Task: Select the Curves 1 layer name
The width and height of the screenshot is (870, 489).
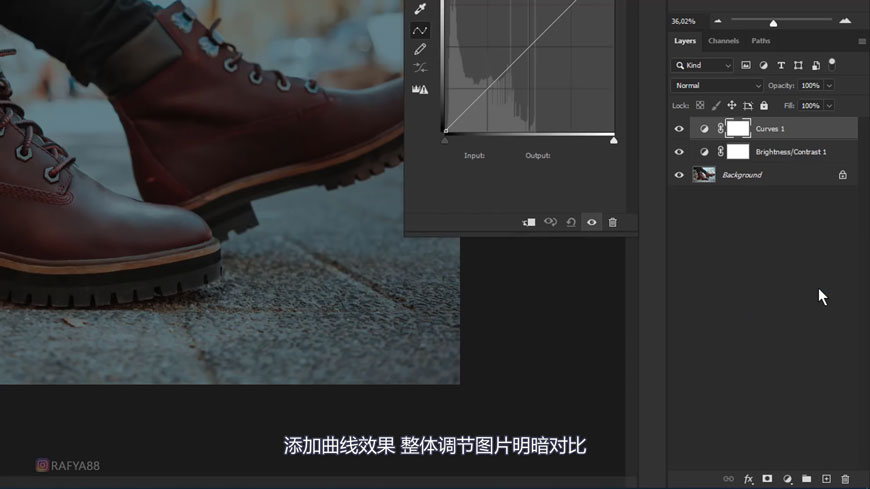Action: click(x=770, y=129)
